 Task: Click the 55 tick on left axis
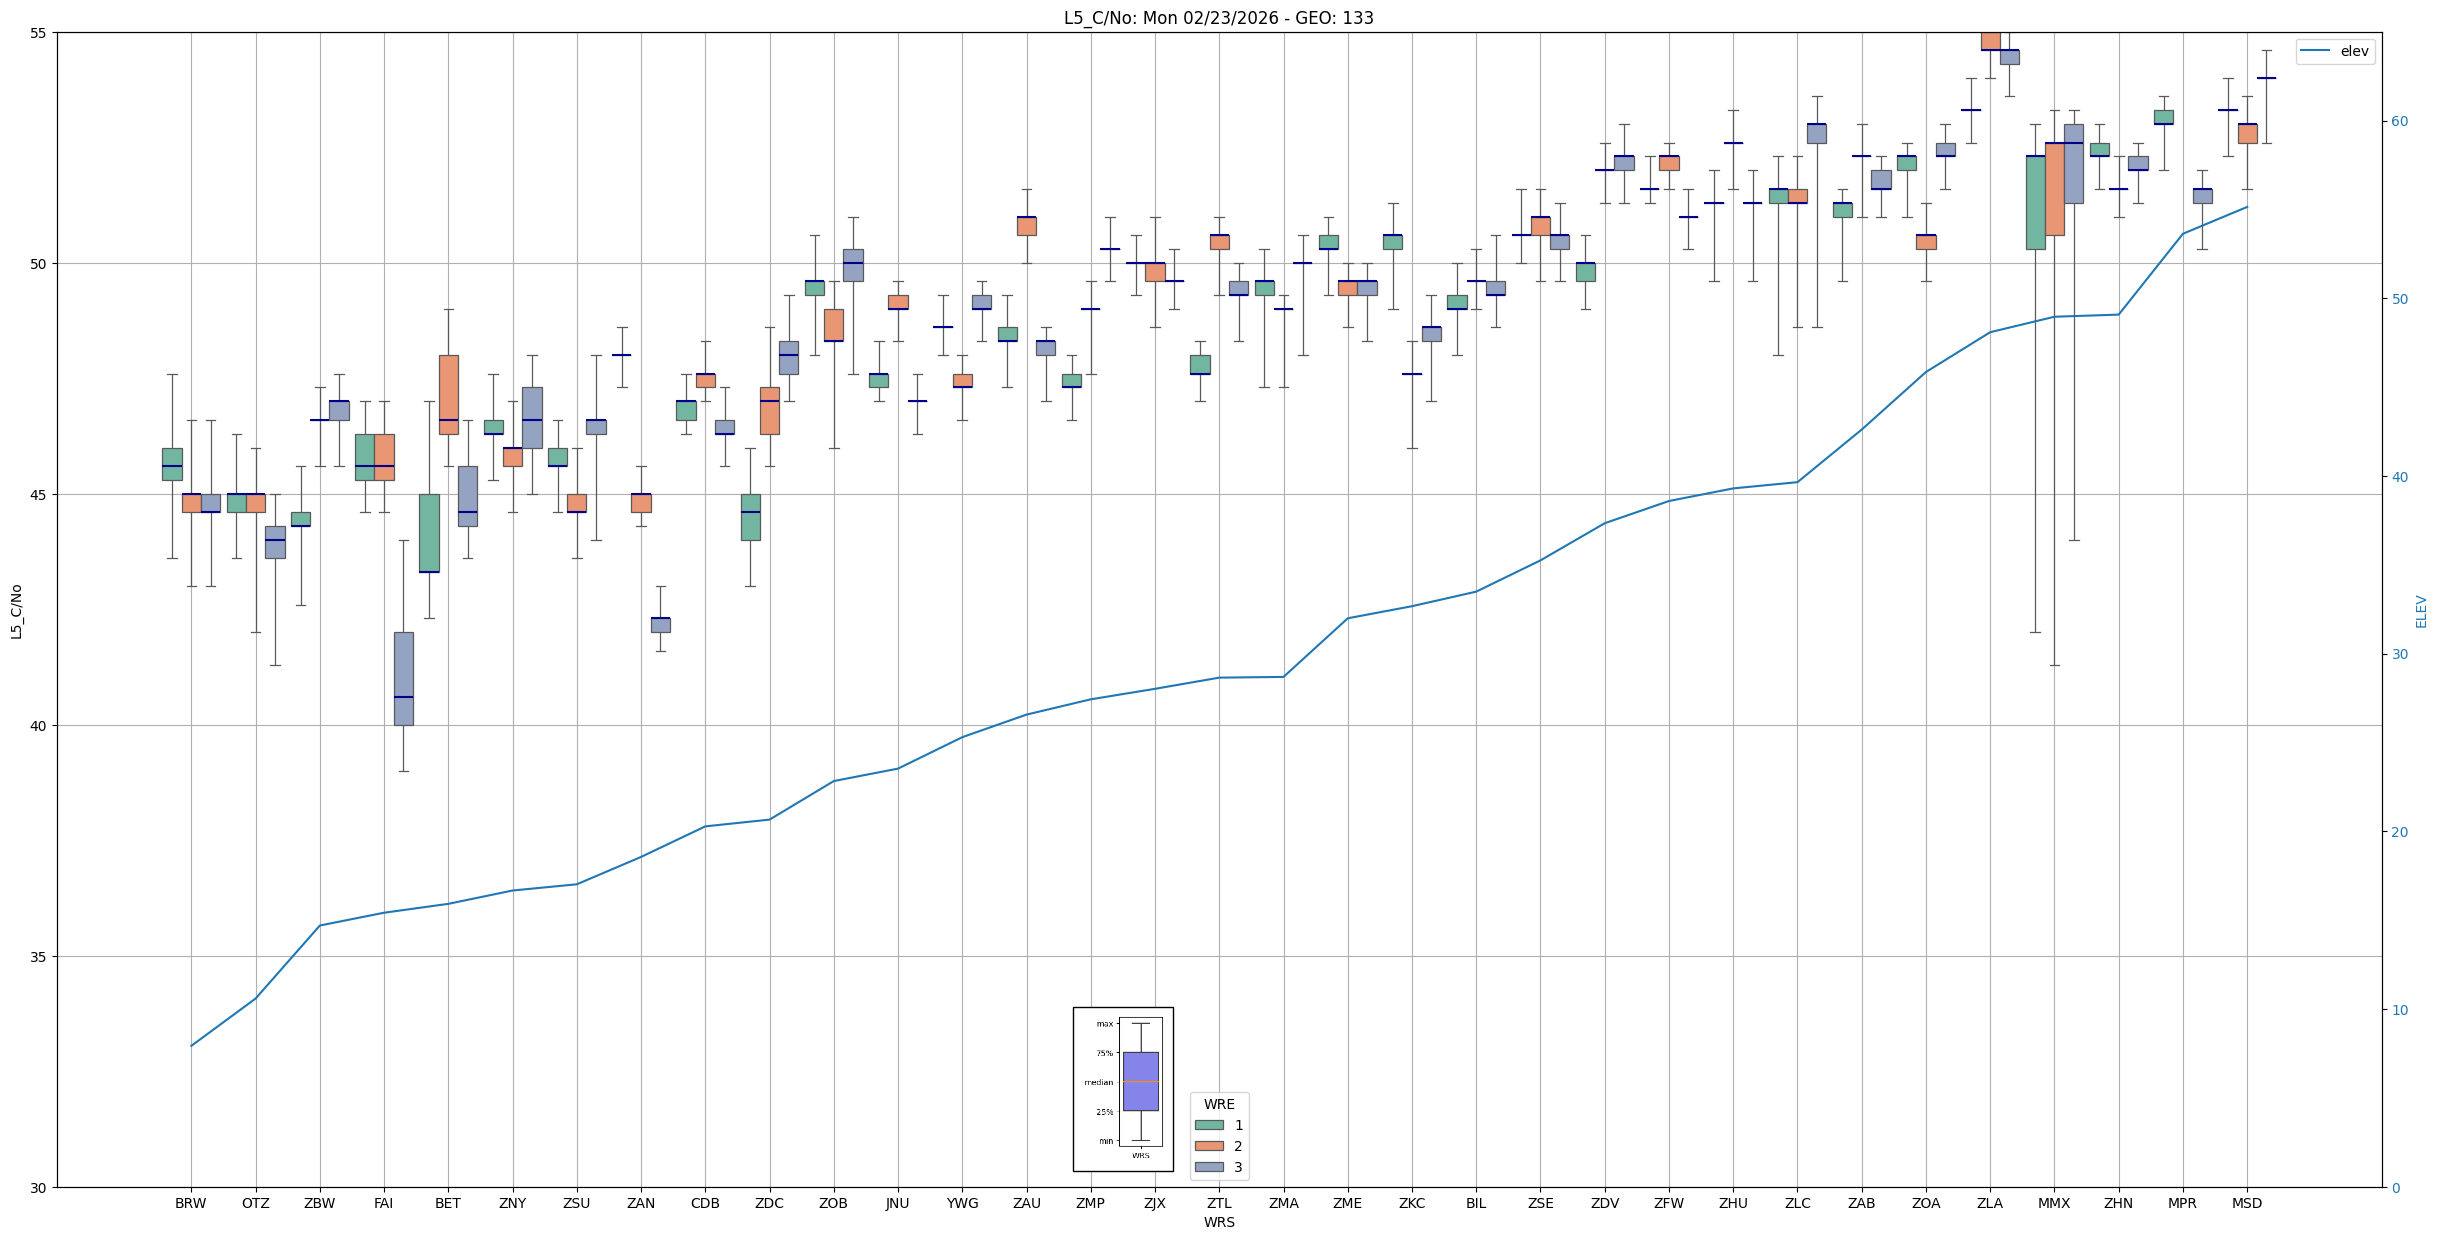pos(40,33)
